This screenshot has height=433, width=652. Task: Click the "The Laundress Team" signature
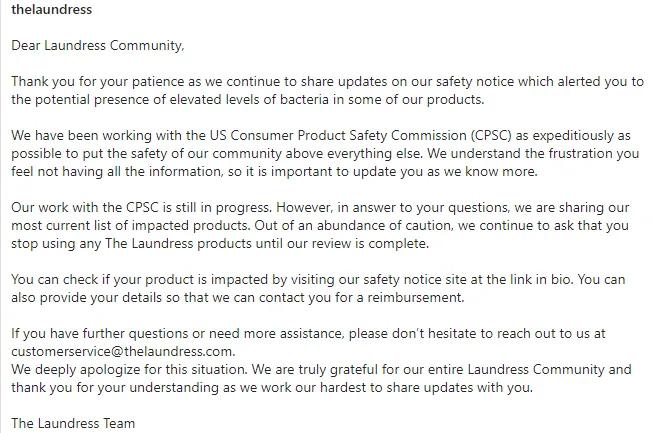tap(73, 423)
